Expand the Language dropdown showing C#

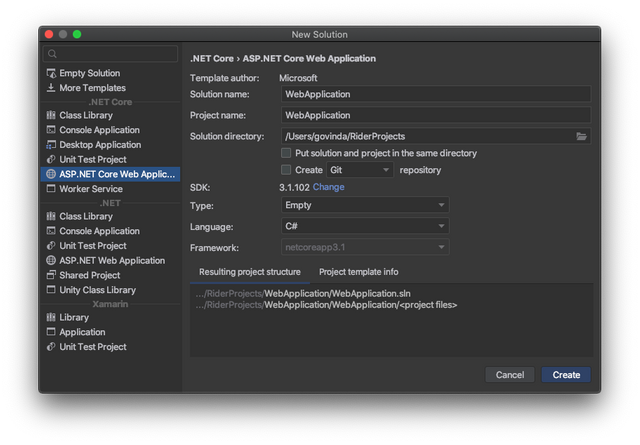[364, 226]
